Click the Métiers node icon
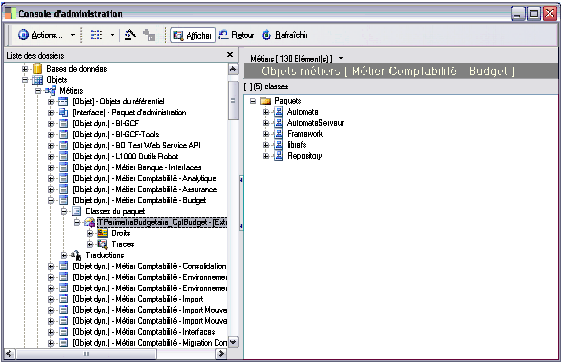Image resolution: width=564 pixels, height=363 pixels. 50,91
